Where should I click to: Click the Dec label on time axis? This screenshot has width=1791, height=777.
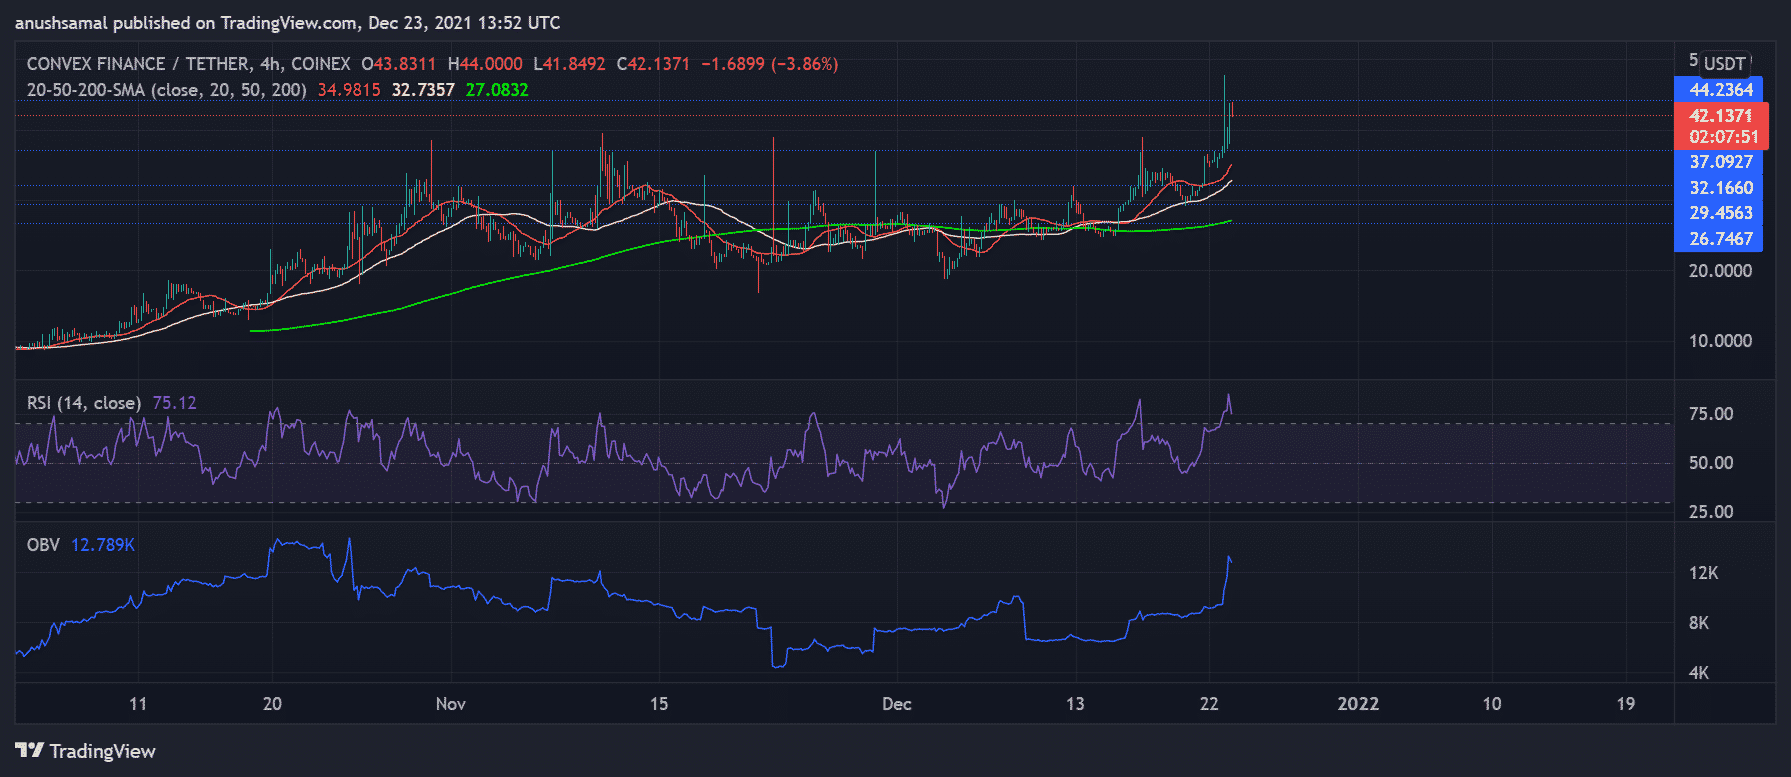(897, 704)
